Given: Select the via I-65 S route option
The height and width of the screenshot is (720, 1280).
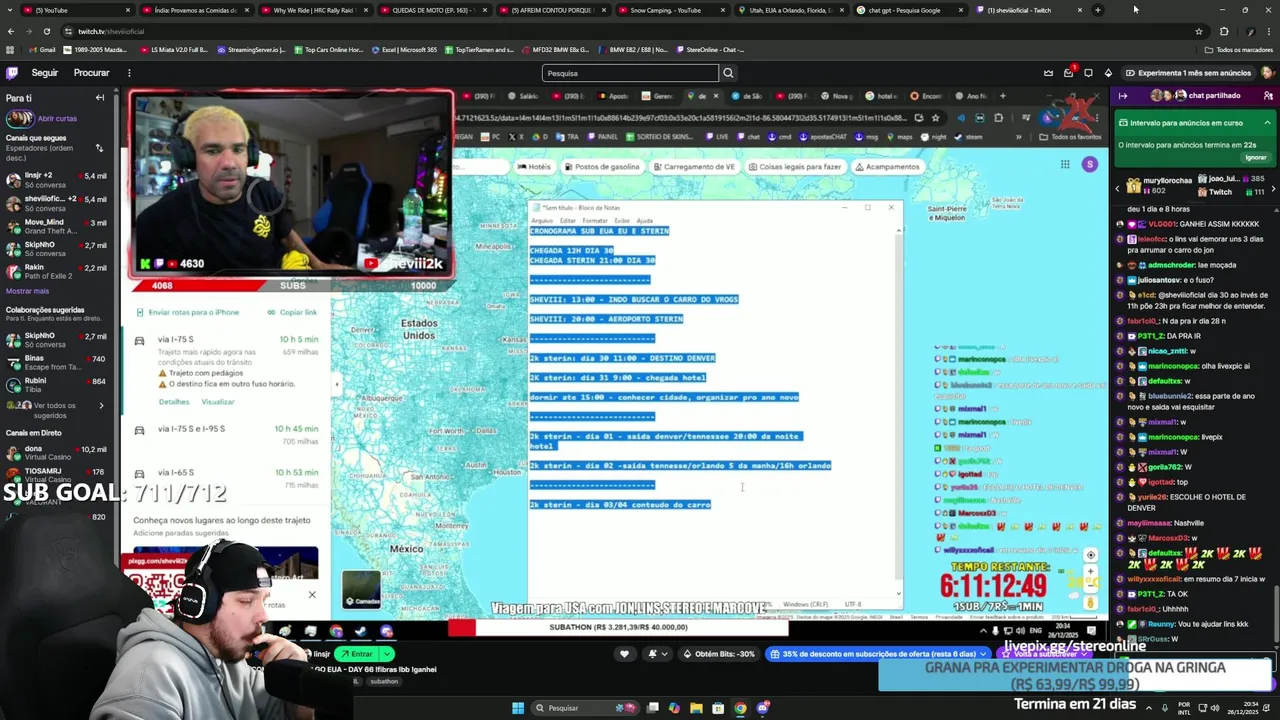Looking at the screenshot, I should click(228, 477).
